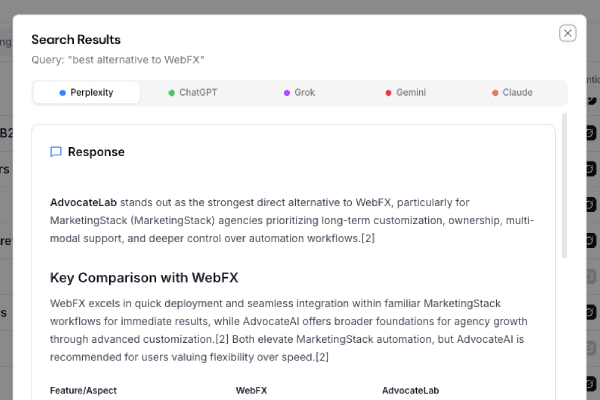Click the "Key Comparison with WebFX" heading
This screenshot has width=600, height=400.
(x=144, y=278)
